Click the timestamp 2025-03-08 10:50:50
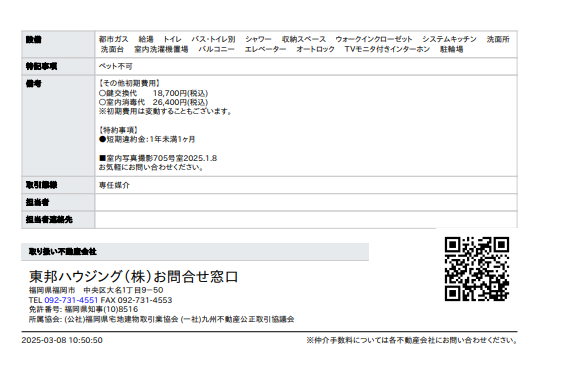This screenshot has height=368, width=564. [x=62, y=340]
